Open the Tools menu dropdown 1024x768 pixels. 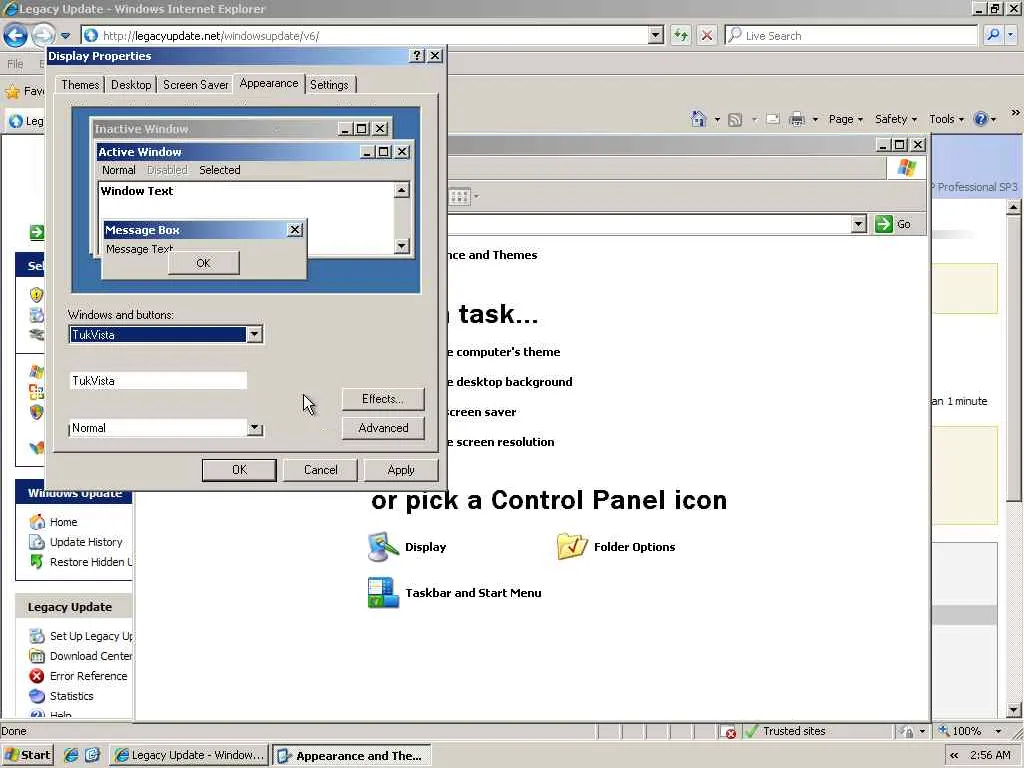(946, 119)
